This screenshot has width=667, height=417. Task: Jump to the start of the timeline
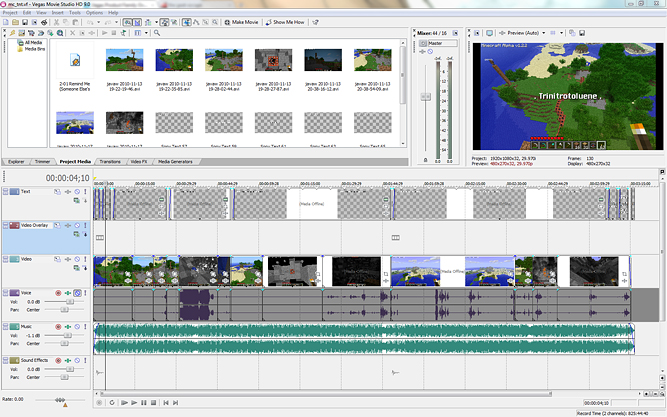tap(166, 403)
